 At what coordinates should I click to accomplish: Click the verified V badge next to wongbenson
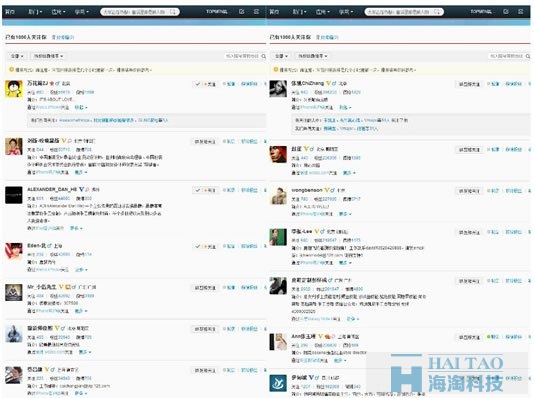[327, 190]
